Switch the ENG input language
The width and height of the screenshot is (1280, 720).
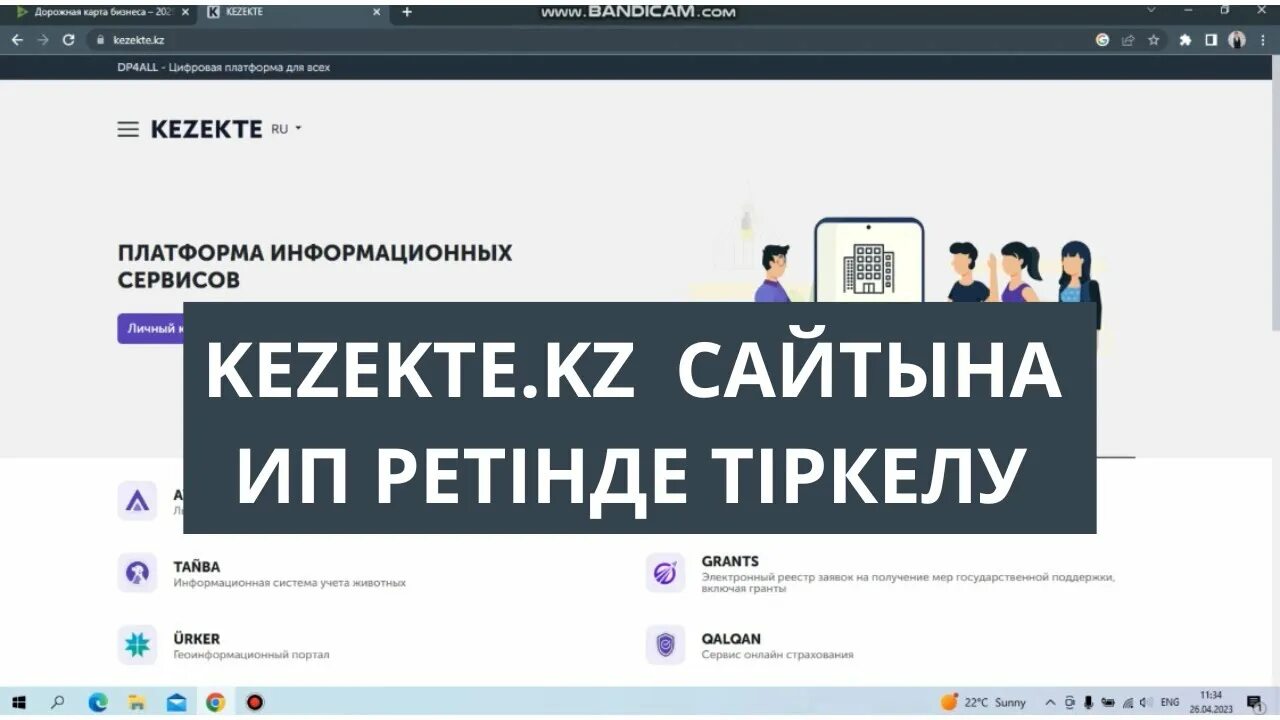pos(1170,702)
